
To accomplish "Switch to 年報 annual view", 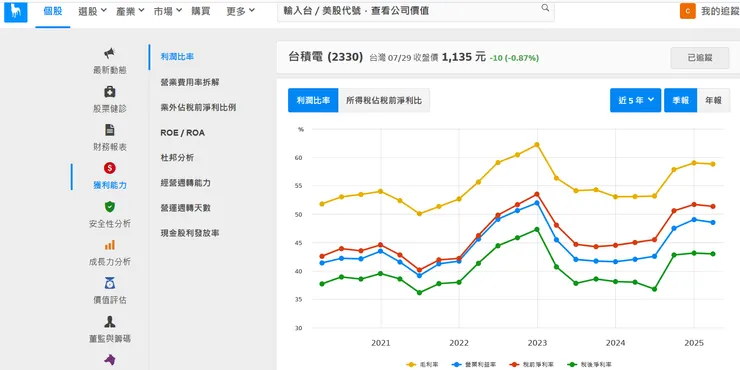I will click(714, 100).
